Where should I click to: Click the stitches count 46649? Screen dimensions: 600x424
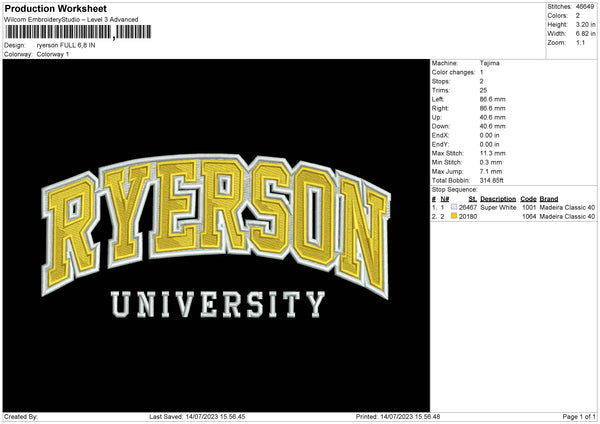point(585,7)
